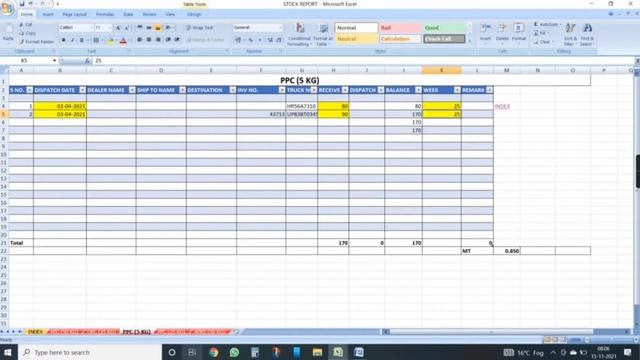Align text left
This screenshot has height=360, width=640.
pos(140,40)
